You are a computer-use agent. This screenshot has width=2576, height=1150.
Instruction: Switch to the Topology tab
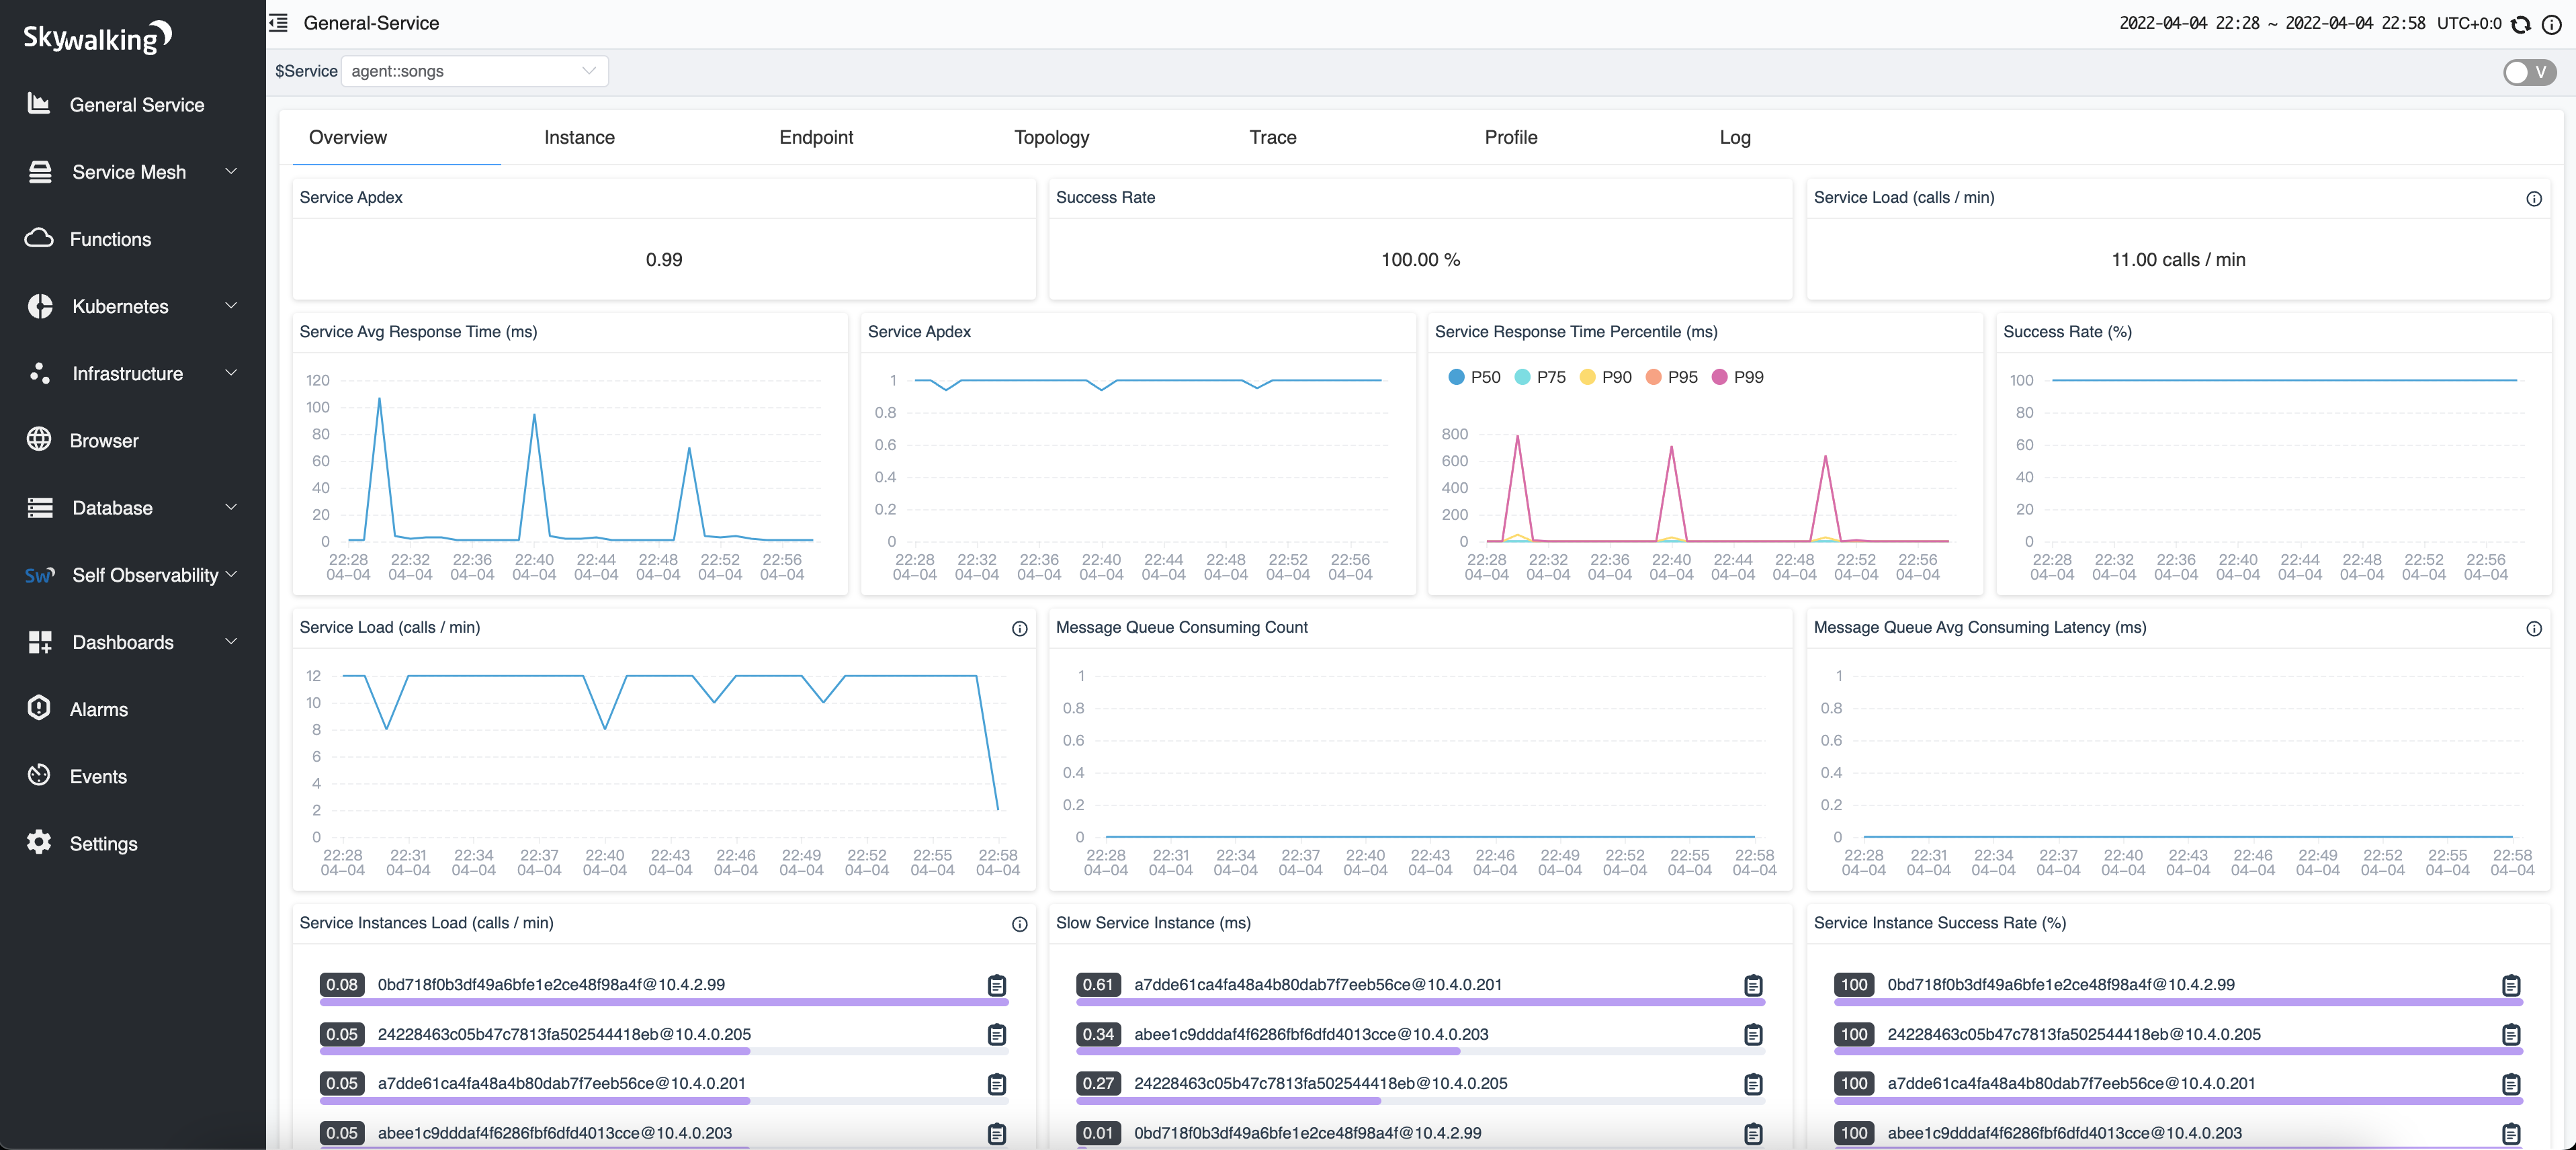[1051, 137]
